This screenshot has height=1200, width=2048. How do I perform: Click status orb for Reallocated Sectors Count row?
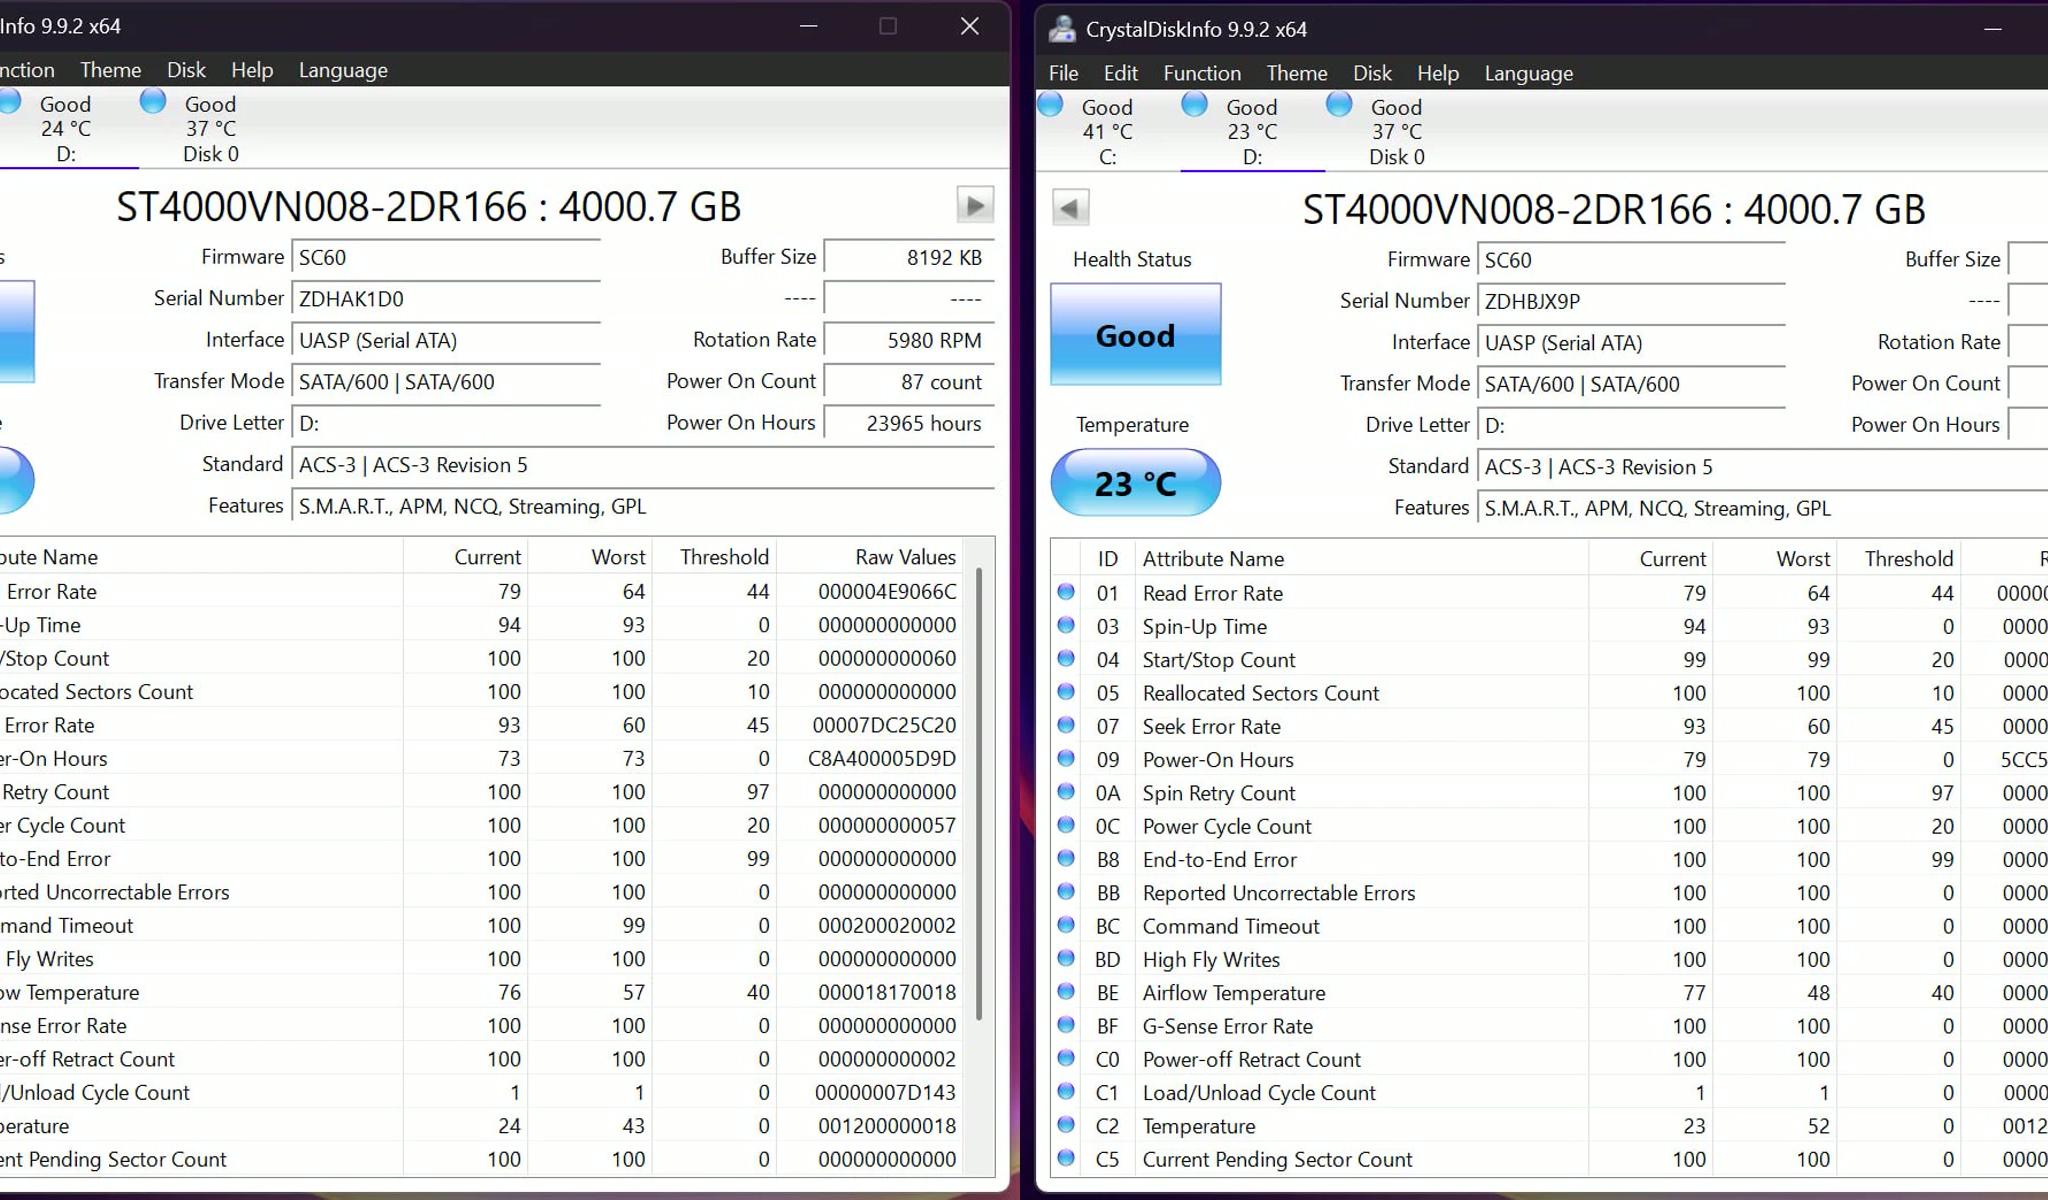coord(1066,691)
